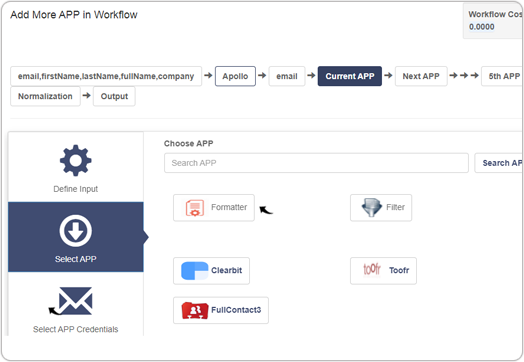This screenshot has width=524, height=362.
Task: Click the Define Input gear icon
Action: pyautogui.click(x=76, y=160)
